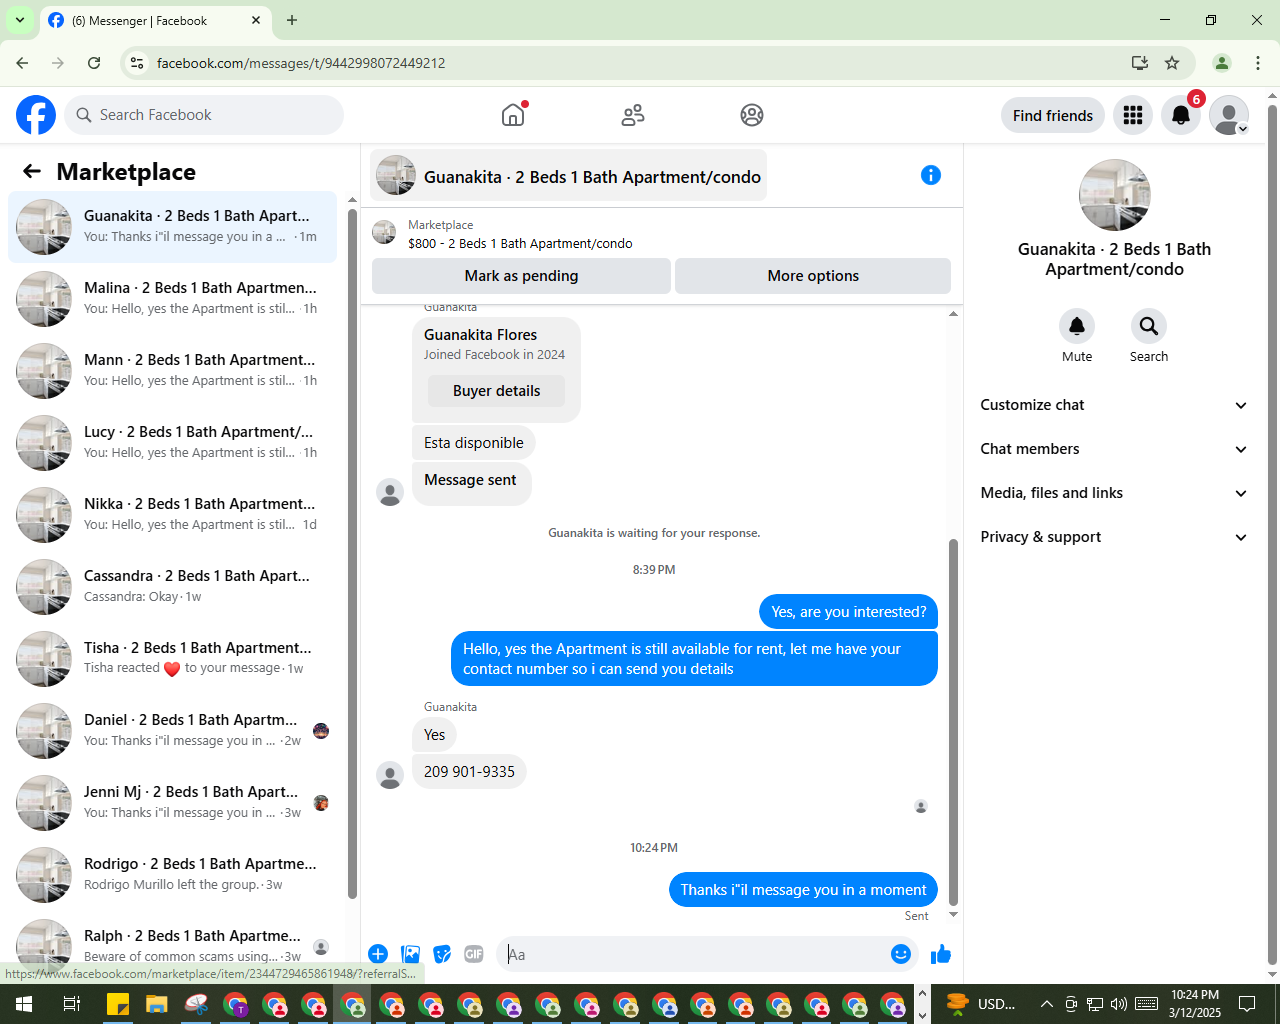Open File Explorer from the taskbar
The image size is (1280, 1024).
coord(157,1004)
